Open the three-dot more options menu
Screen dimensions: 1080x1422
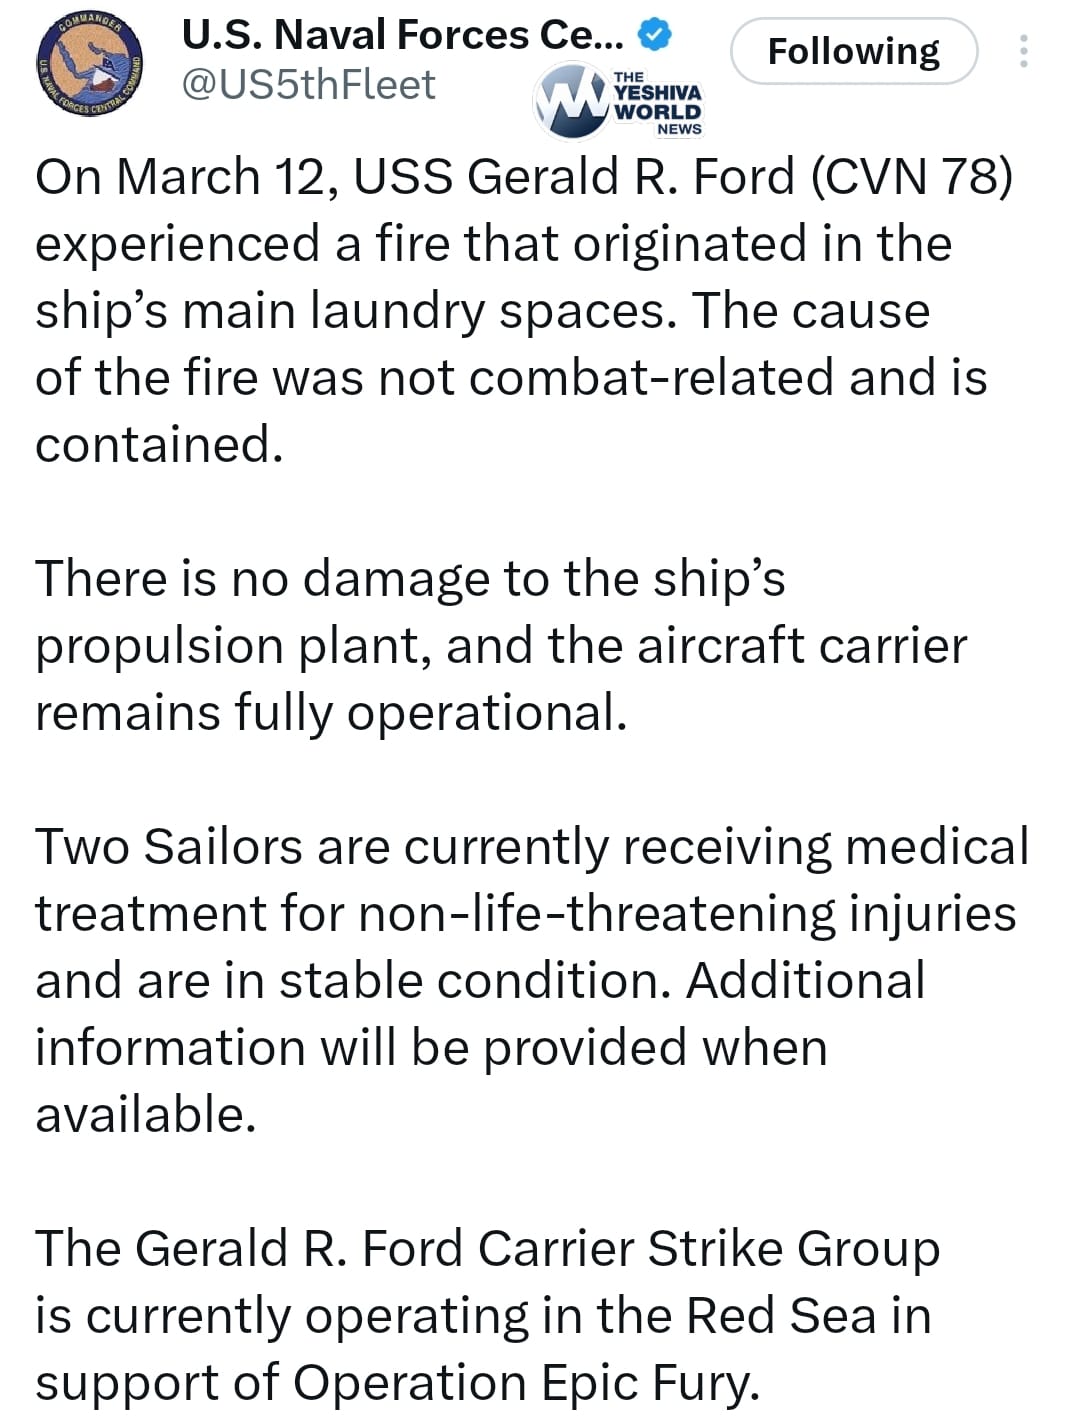pyautogui.click(x=1023, y=51)
